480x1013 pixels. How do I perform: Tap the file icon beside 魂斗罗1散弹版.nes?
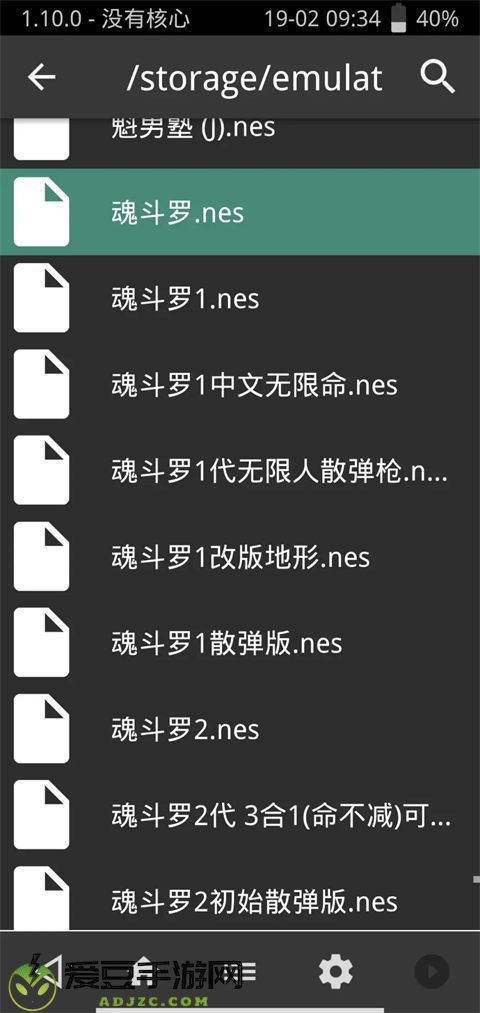click(x=41, y=643)
